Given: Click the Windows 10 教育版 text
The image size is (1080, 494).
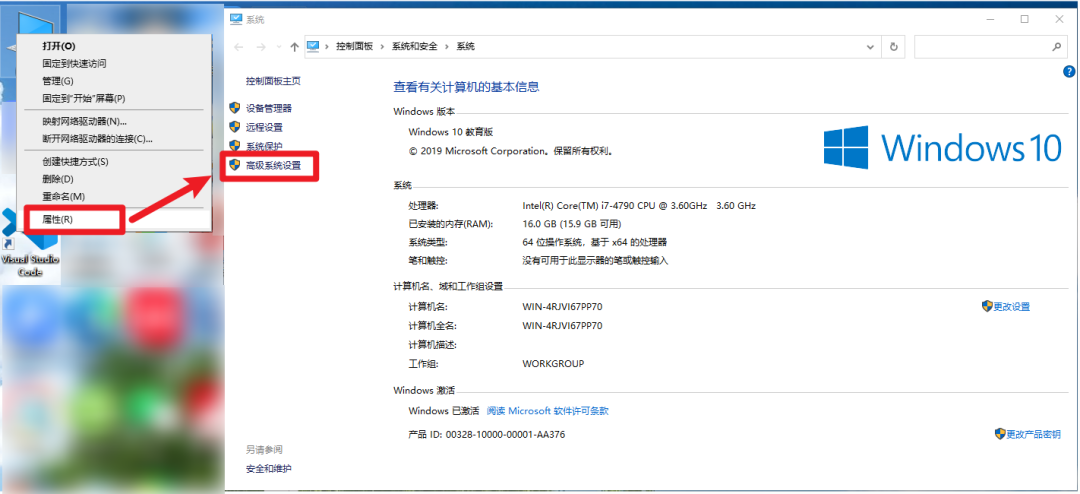Looking at the screenshot, I should click(451, 132).
